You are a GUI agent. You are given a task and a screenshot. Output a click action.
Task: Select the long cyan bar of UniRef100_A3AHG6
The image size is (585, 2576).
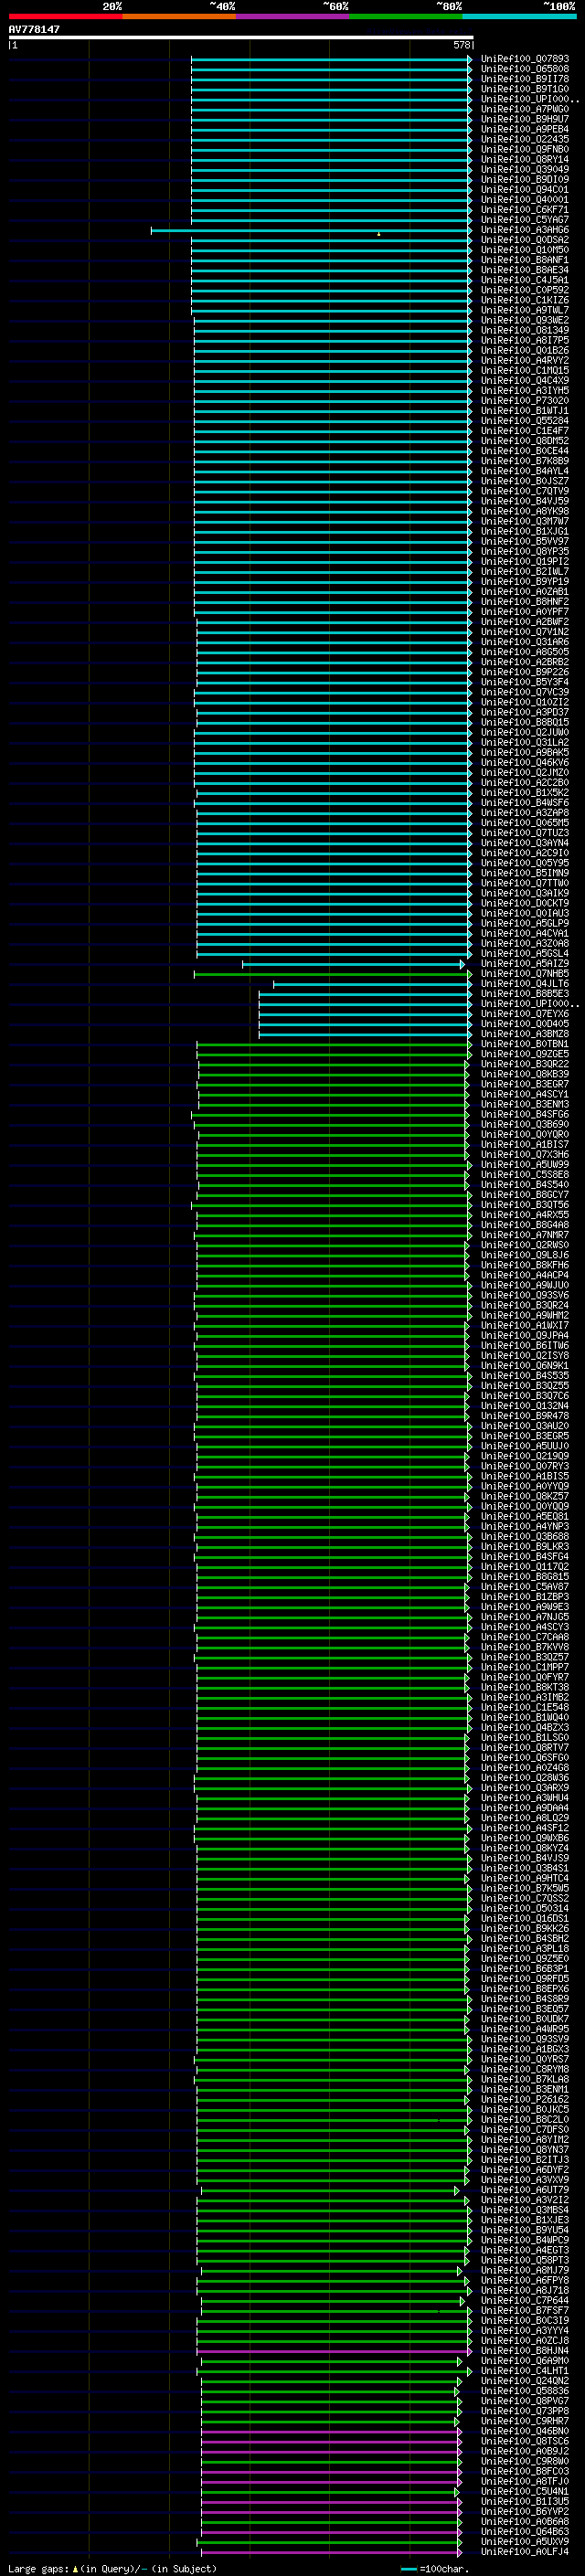(311, 230)
